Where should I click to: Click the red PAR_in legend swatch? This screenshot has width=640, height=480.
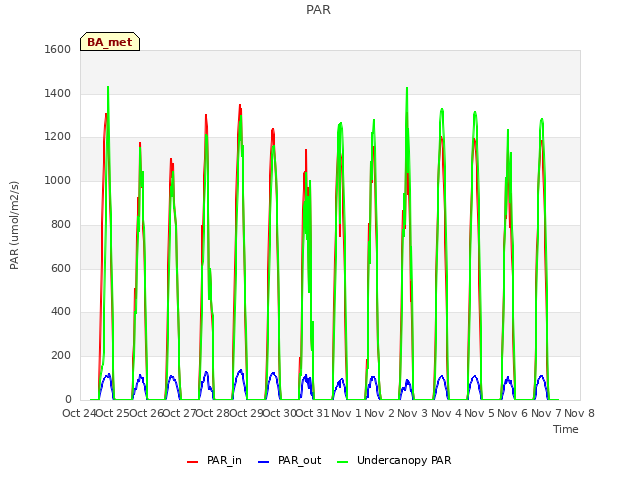192,462
